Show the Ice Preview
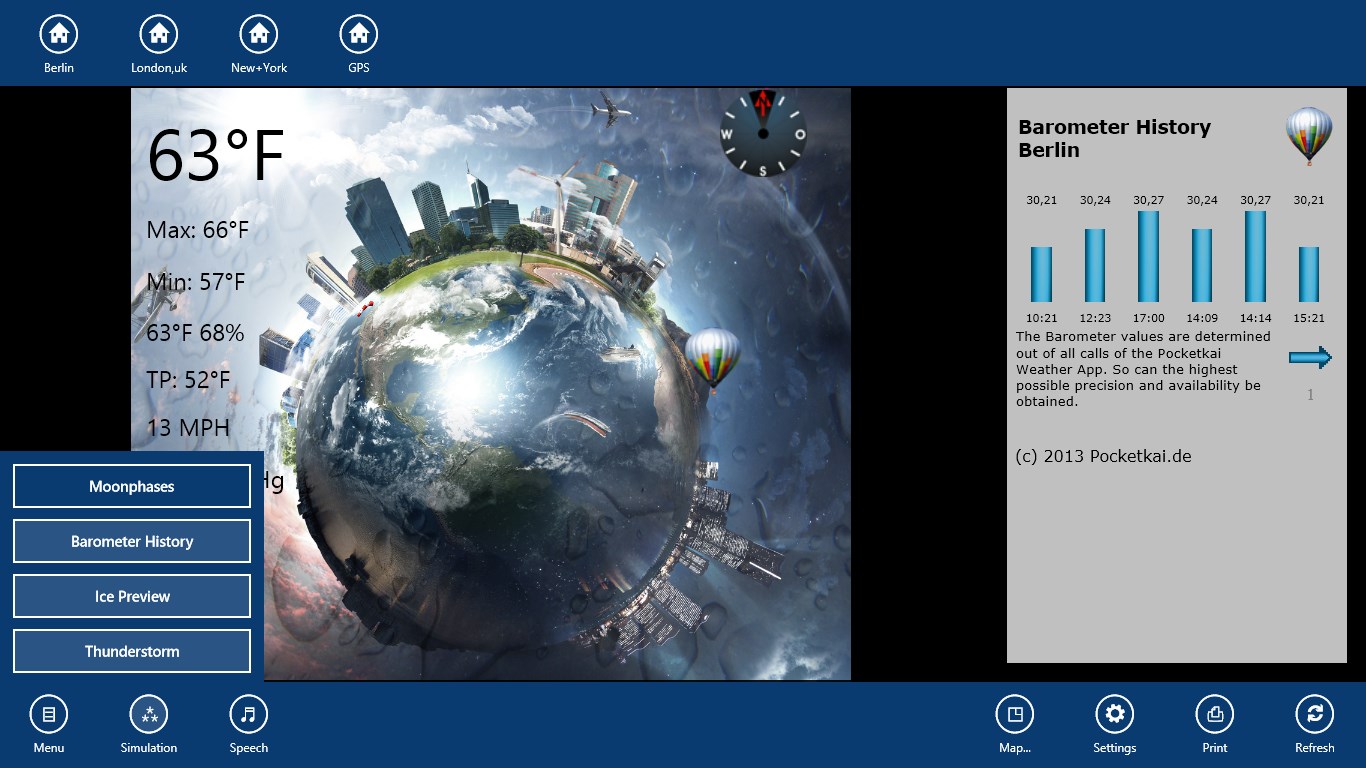This screenshot has width=1366, height=768. click(x=131, y=596)
